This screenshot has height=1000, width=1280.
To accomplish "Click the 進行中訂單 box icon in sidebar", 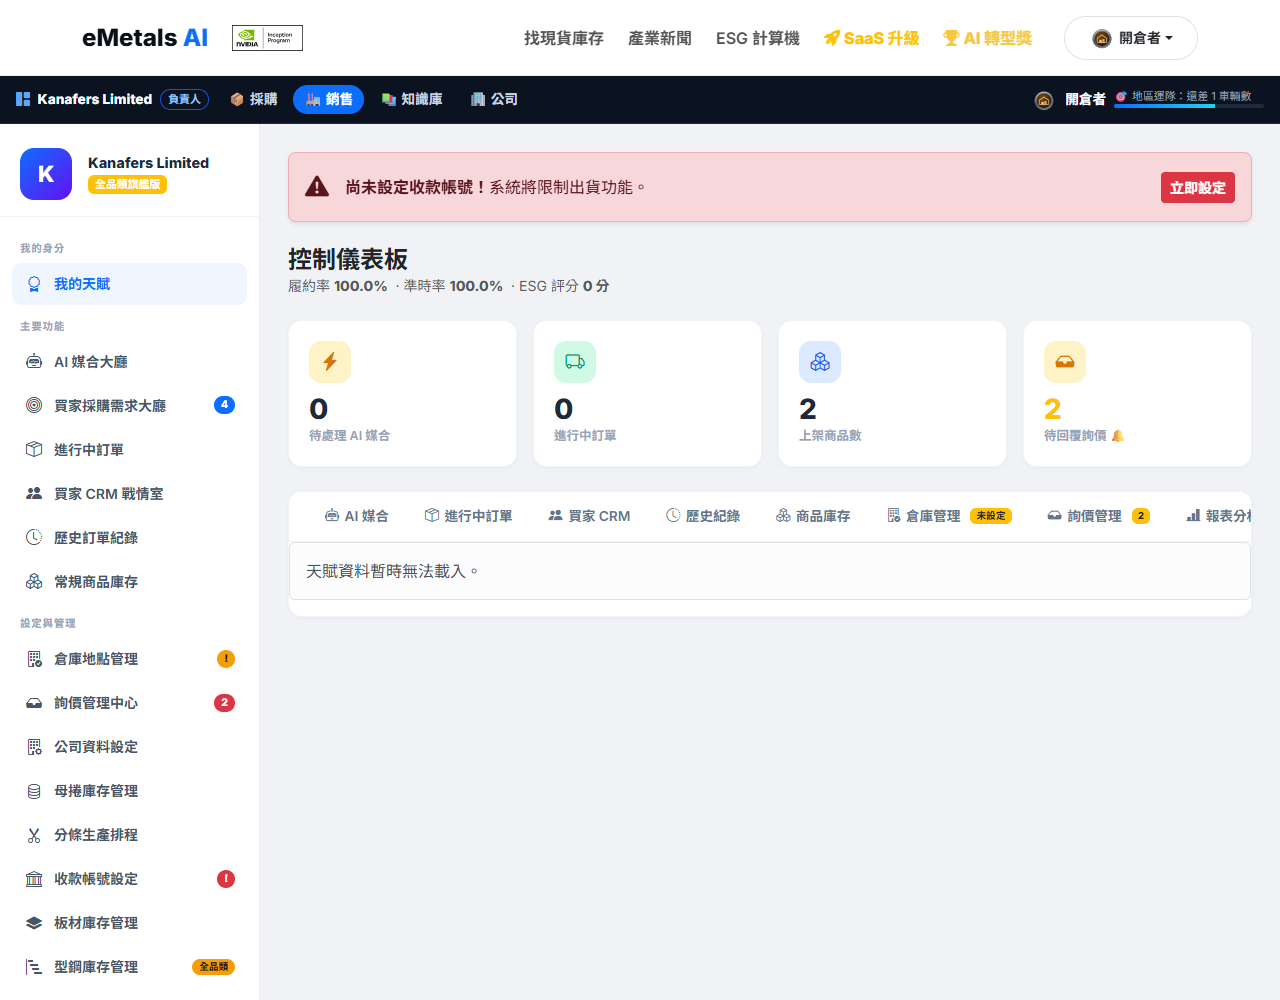I will pos(34,450).
